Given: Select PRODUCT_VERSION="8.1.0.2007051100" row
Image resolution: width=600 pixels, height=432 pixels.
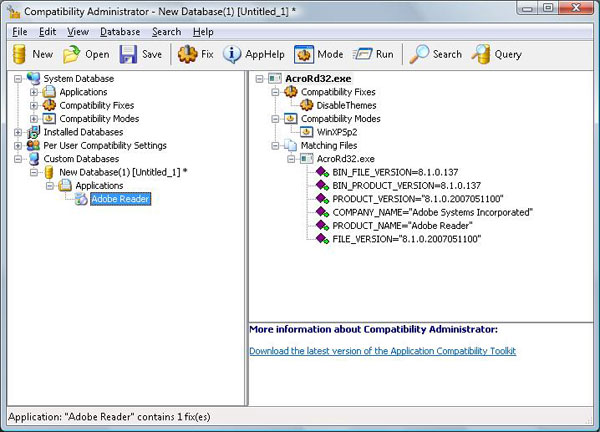Looking at the screenshot, I should [x=417, y=199].
